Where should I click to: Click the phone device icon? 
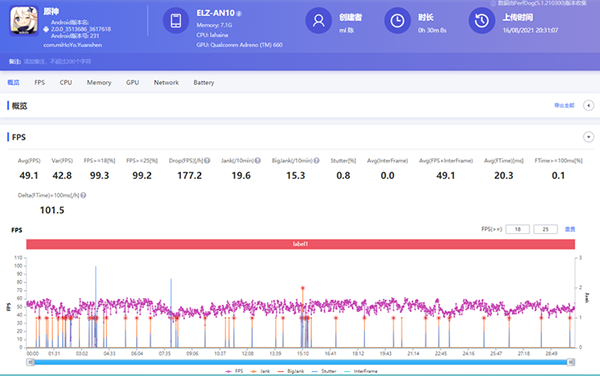point(176,21)
